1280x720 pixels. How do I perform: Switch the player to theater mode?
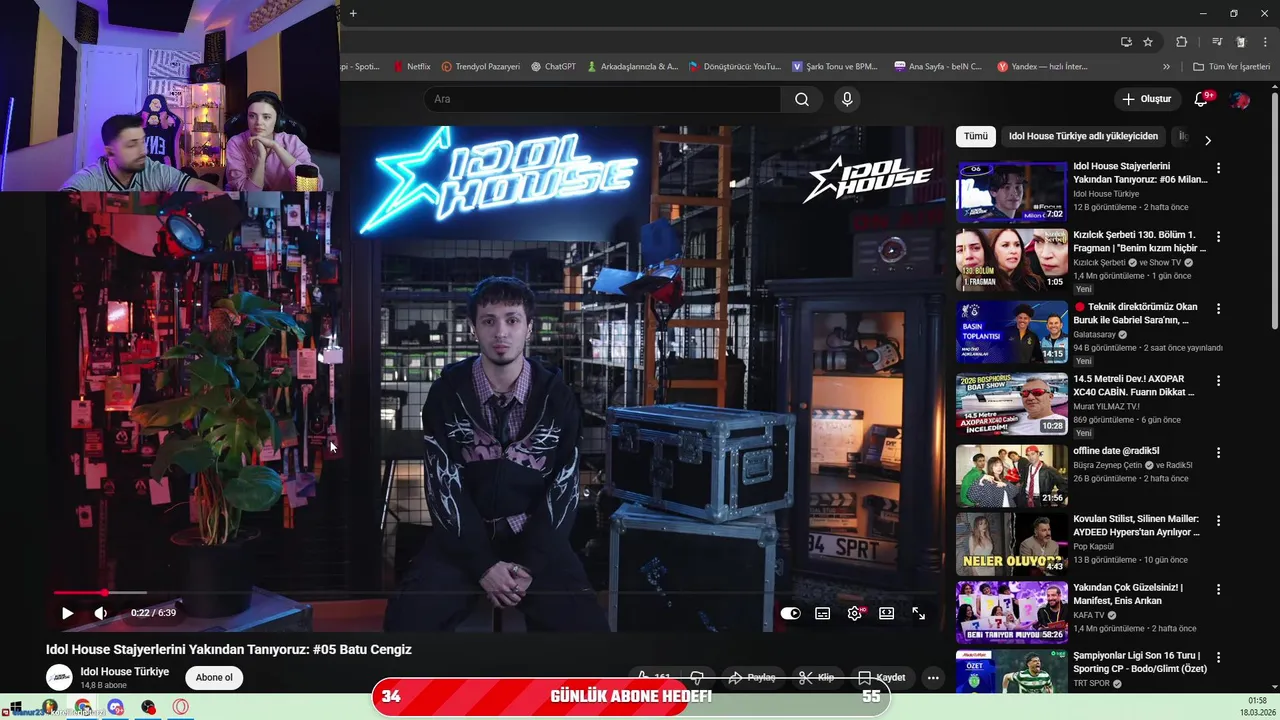pyautogui.click(x=886, y=614)
